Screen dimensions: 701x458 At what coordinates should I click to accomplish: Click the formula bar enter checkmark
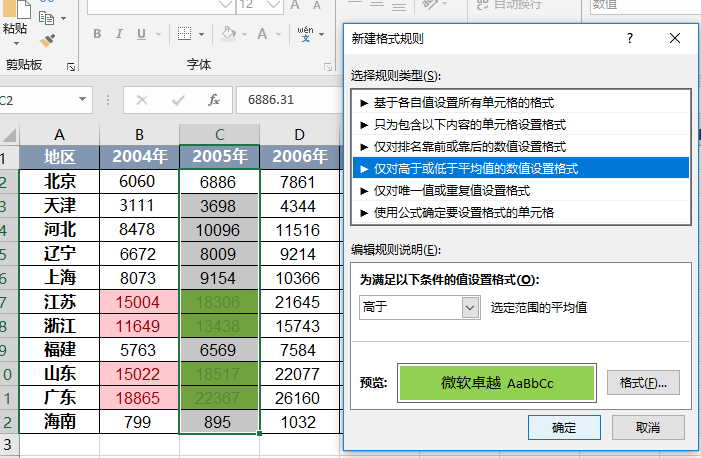(x=178, y=100)
